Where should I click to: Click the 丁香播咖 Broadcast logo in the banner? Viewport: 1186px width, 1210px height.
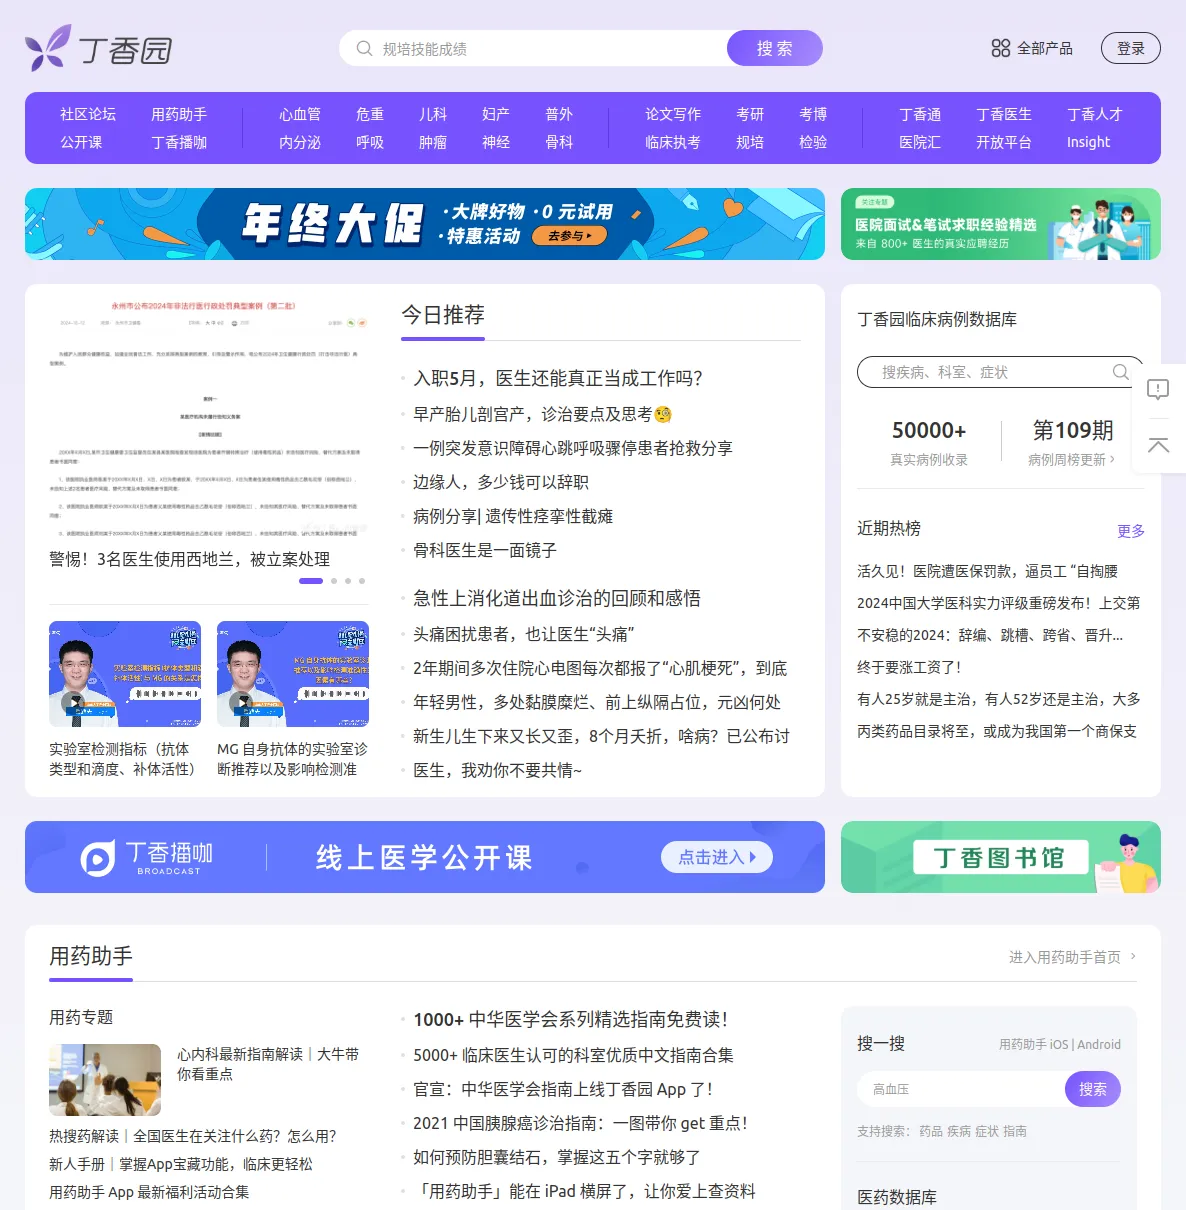coord(147,857)
